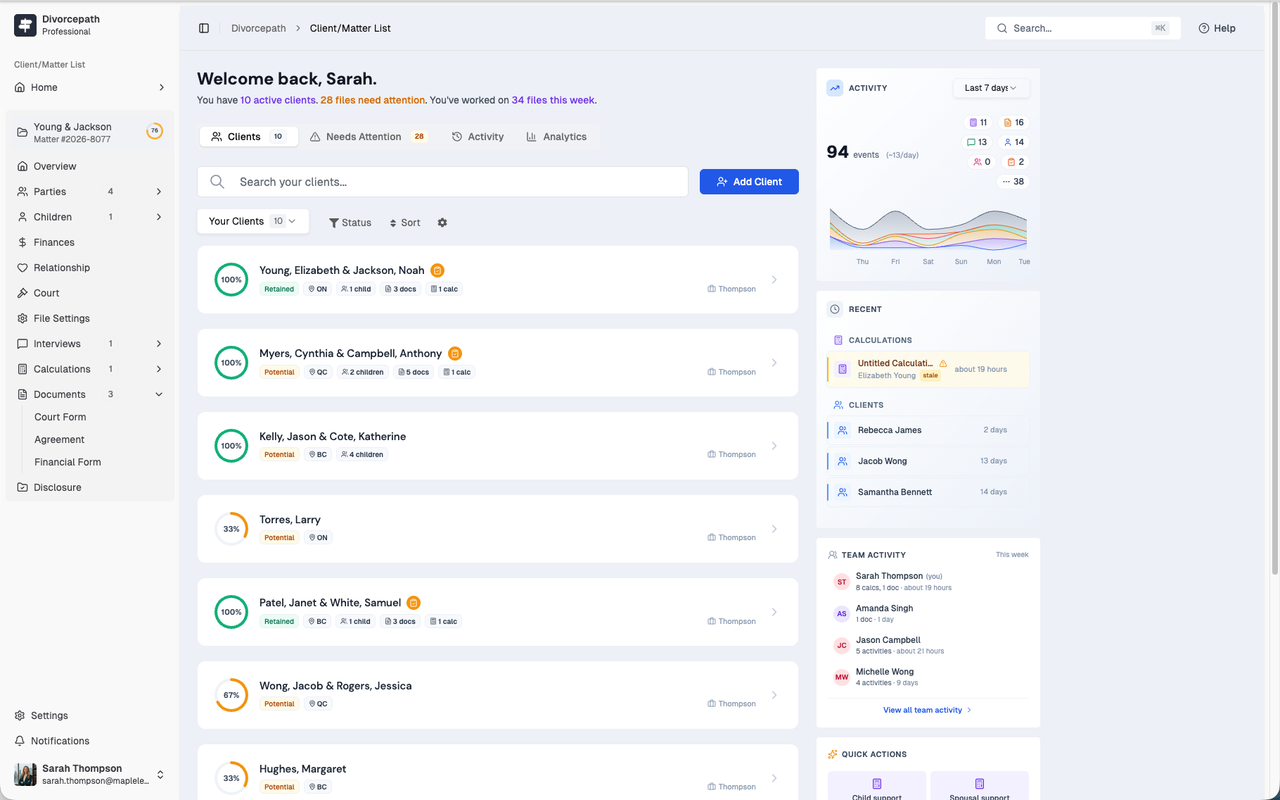Open recent client Jacob Wong

point(928,461)
